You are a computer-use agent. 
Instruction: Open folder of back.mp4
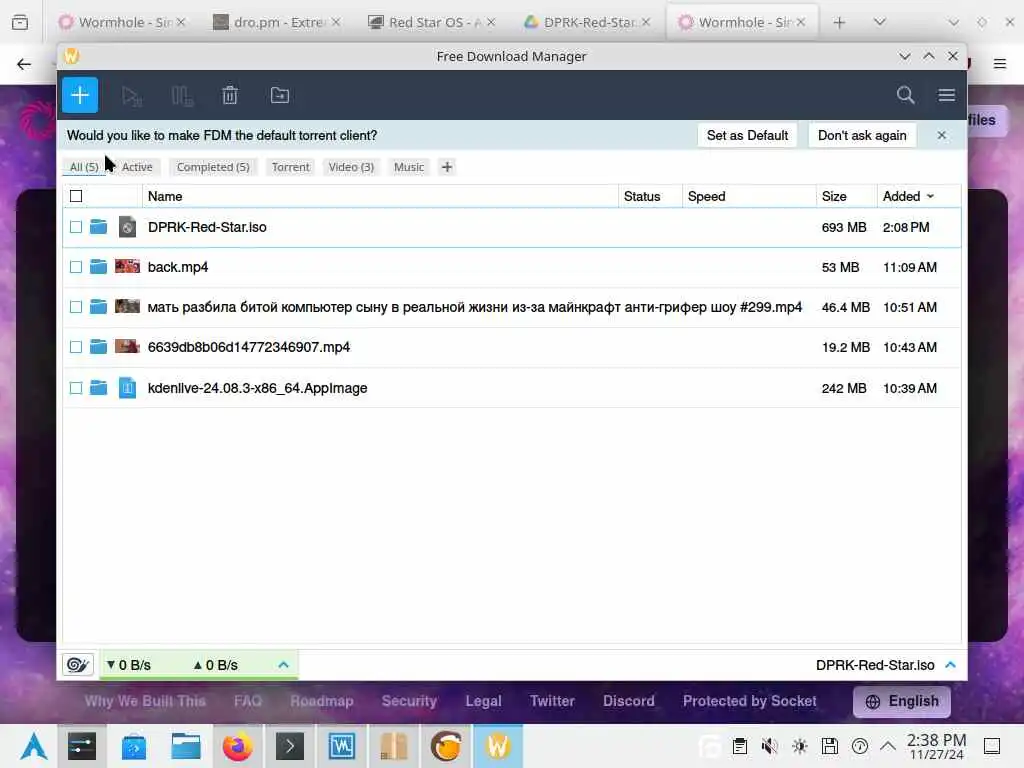click(x=99, y=267)
